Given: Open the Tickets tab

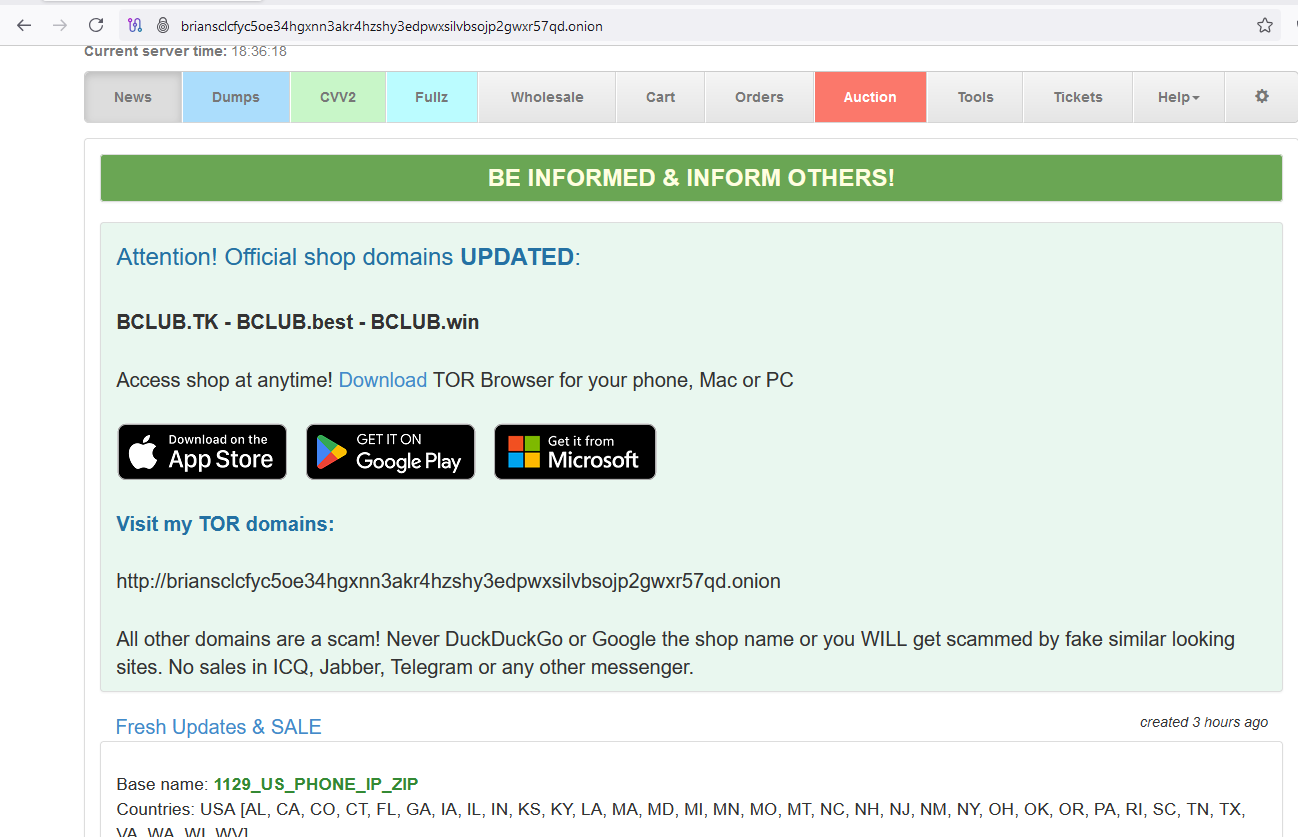Looking at the screenshot, I should point(1077,97).
